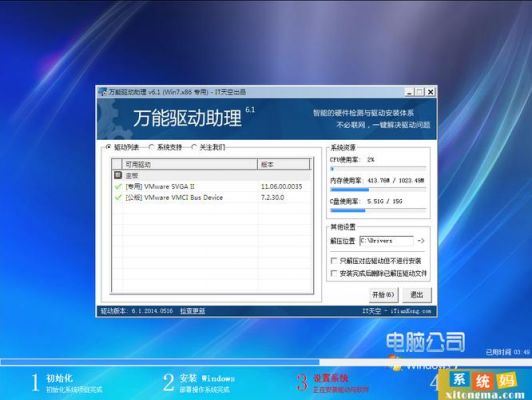Click the 可用驱动 column header
This screenshot has height=400, width=532.
[x=189, y=165]
